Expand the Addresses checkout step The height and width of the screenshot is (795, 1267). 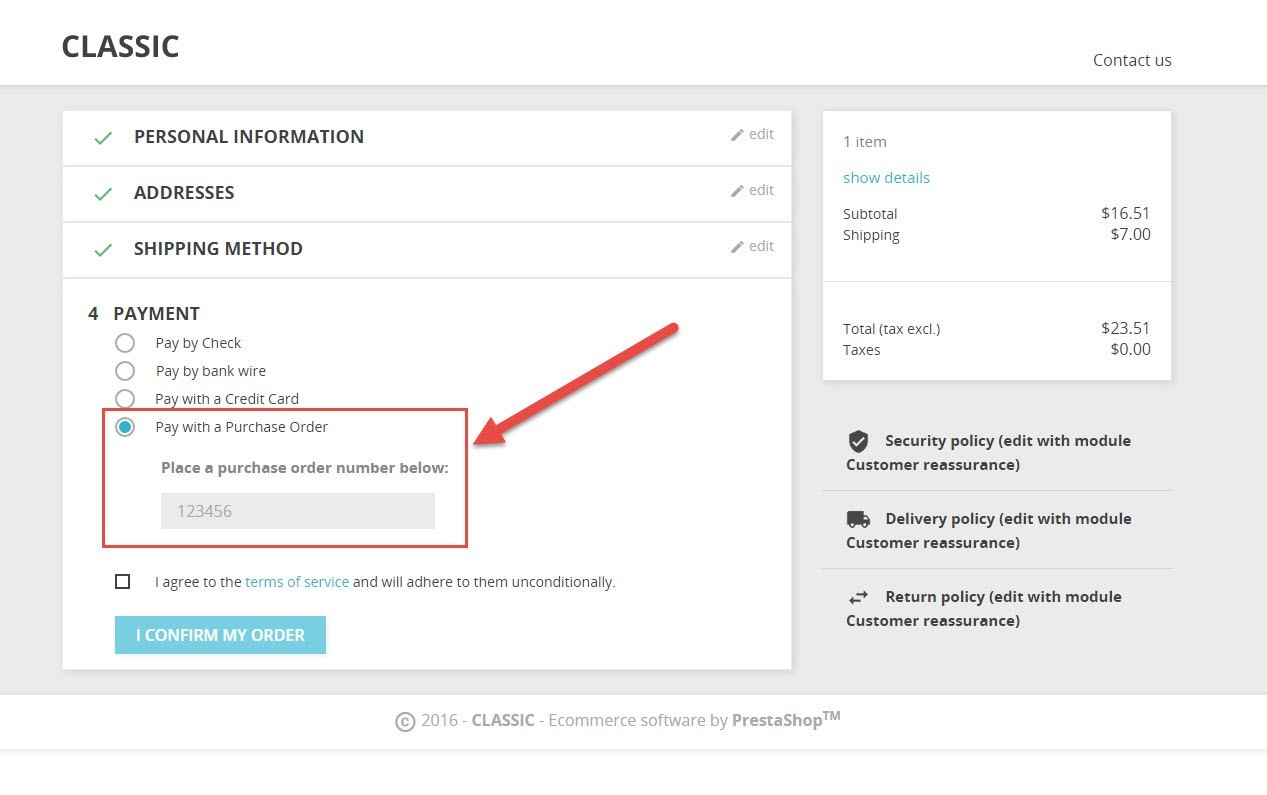pyautogui.click(x=427, y=194)
